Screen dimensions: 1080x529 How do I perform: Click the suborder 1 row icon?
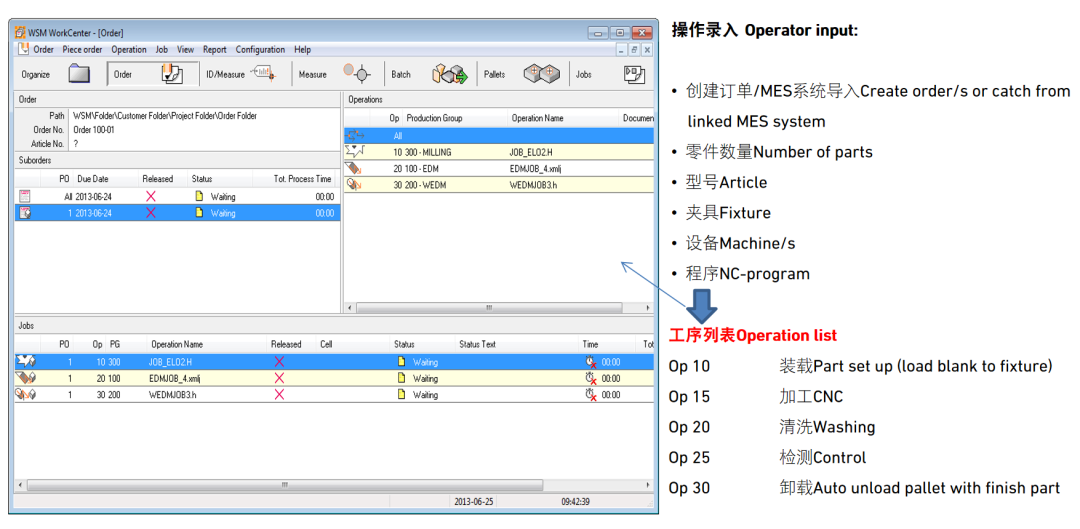click(24, 213)
